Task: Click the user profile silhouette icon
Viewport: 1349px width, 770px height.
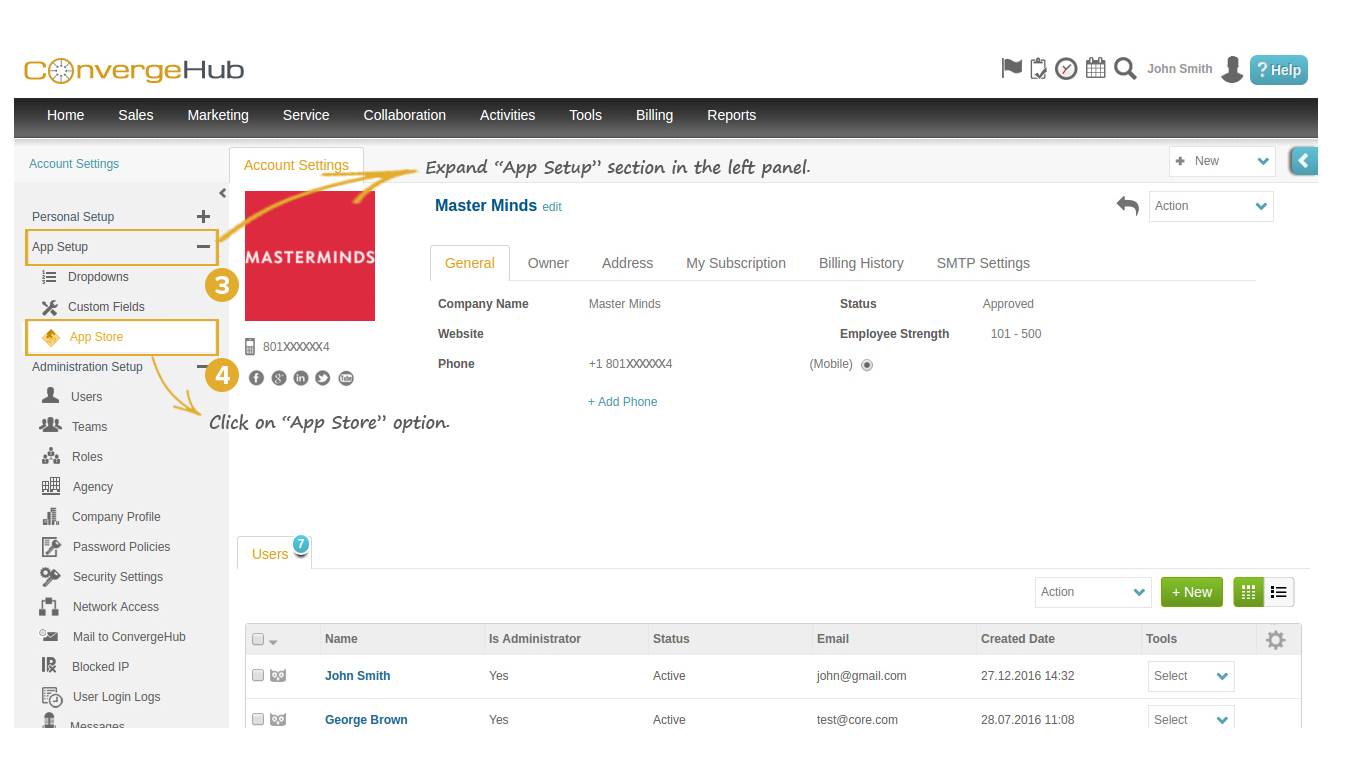Action: click(x=1232, y=69)
